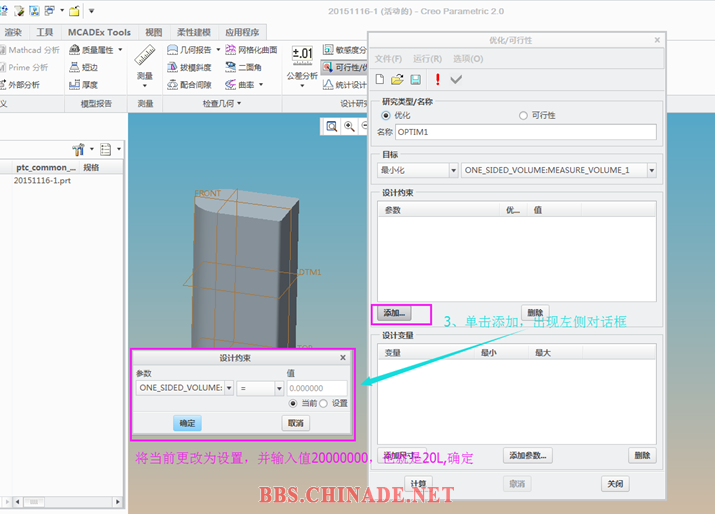The image size is (715, 514).
Task: Select the Feasibility (可行性) radio button
Action: [x=523, y=115]
